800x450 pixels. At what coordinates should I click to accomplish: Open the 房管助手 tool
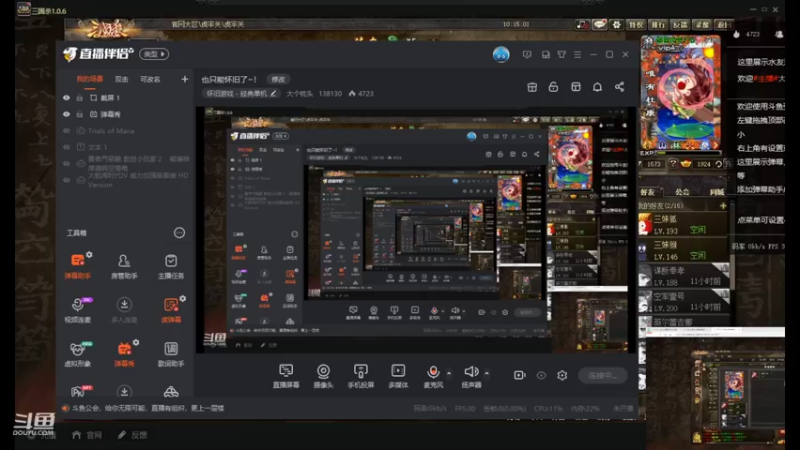pyautogui.click(x=124, y=265)
